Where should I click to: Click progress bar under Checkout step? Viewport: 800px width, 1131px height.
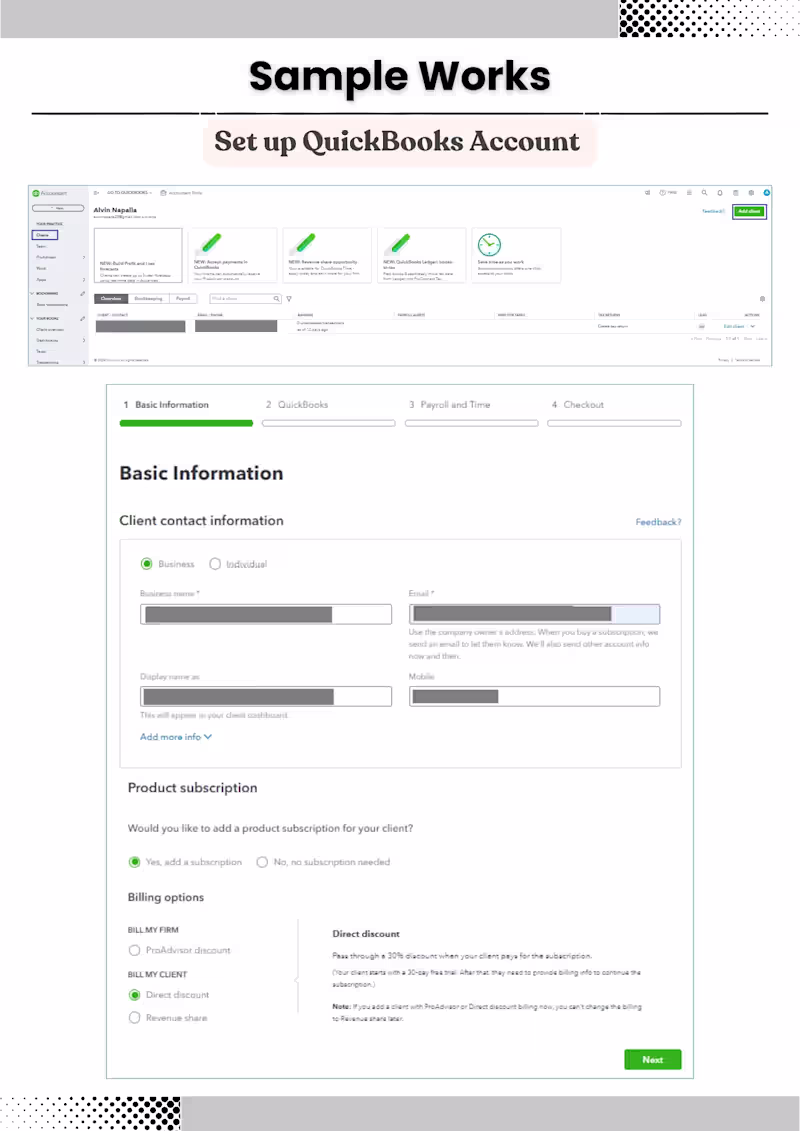[615, 423]
